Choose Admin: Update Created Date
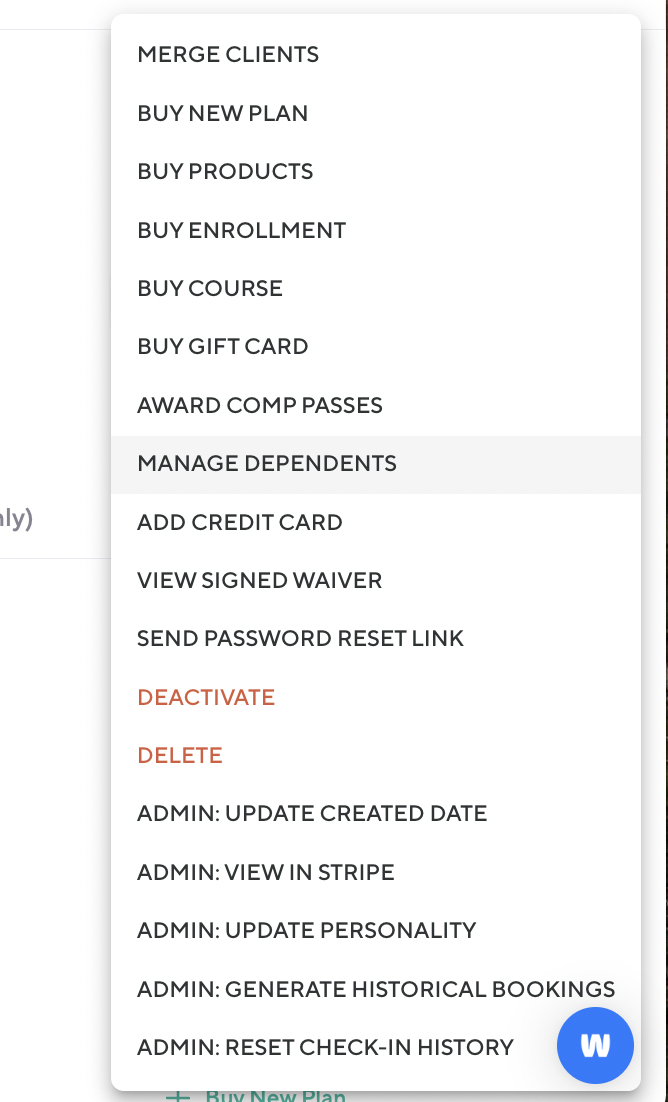 point(312,813)
